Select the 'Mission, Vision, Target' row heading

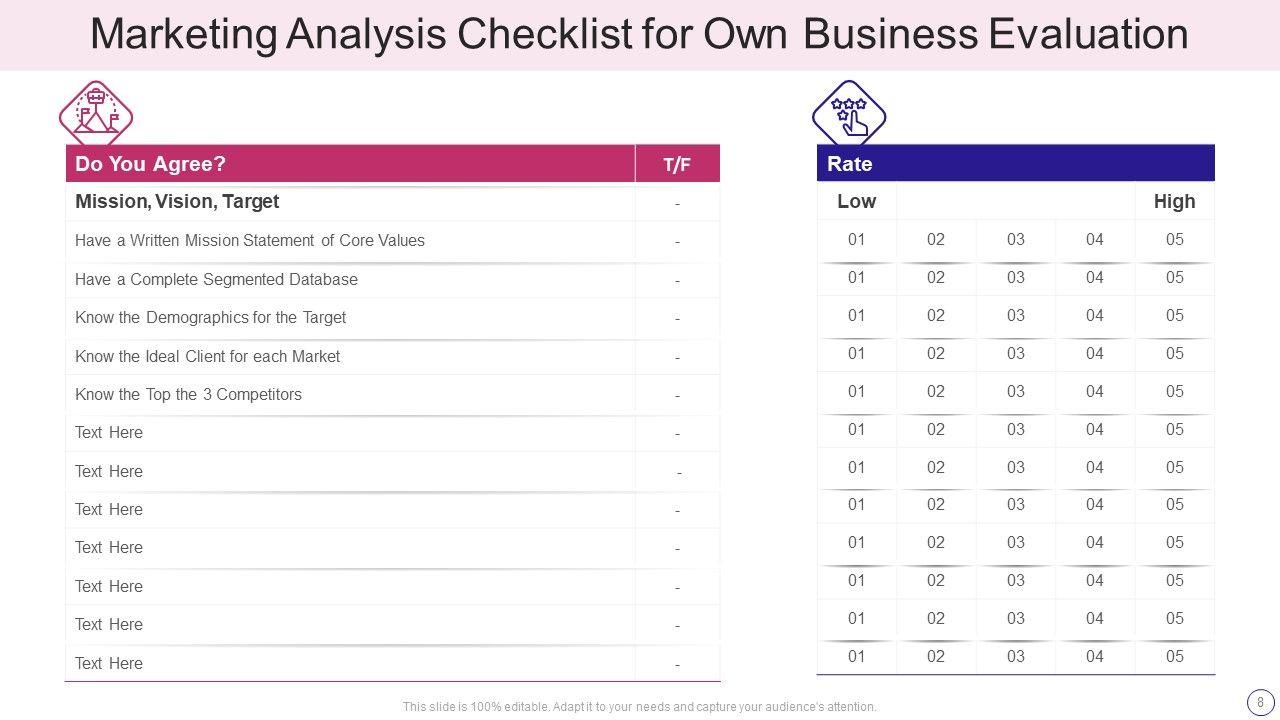(x=177, y=201)
